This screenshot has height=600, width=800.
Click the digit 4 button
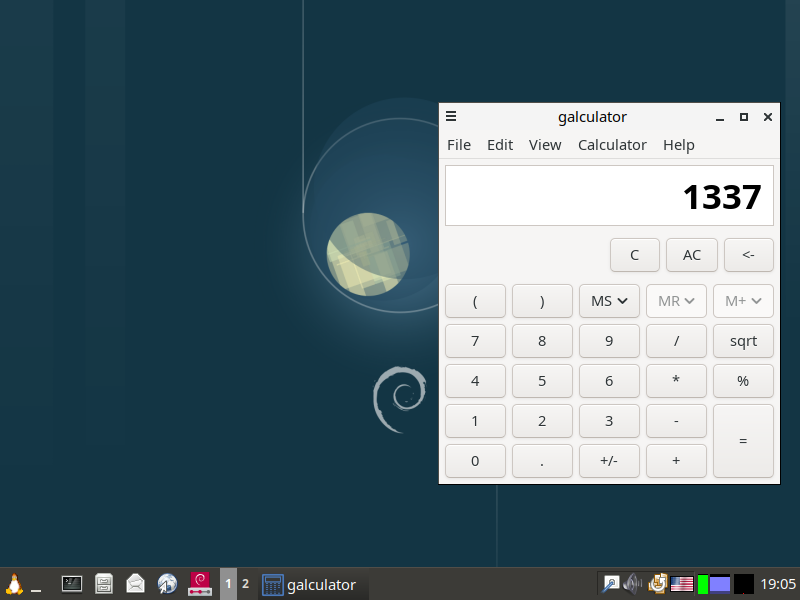475,381
